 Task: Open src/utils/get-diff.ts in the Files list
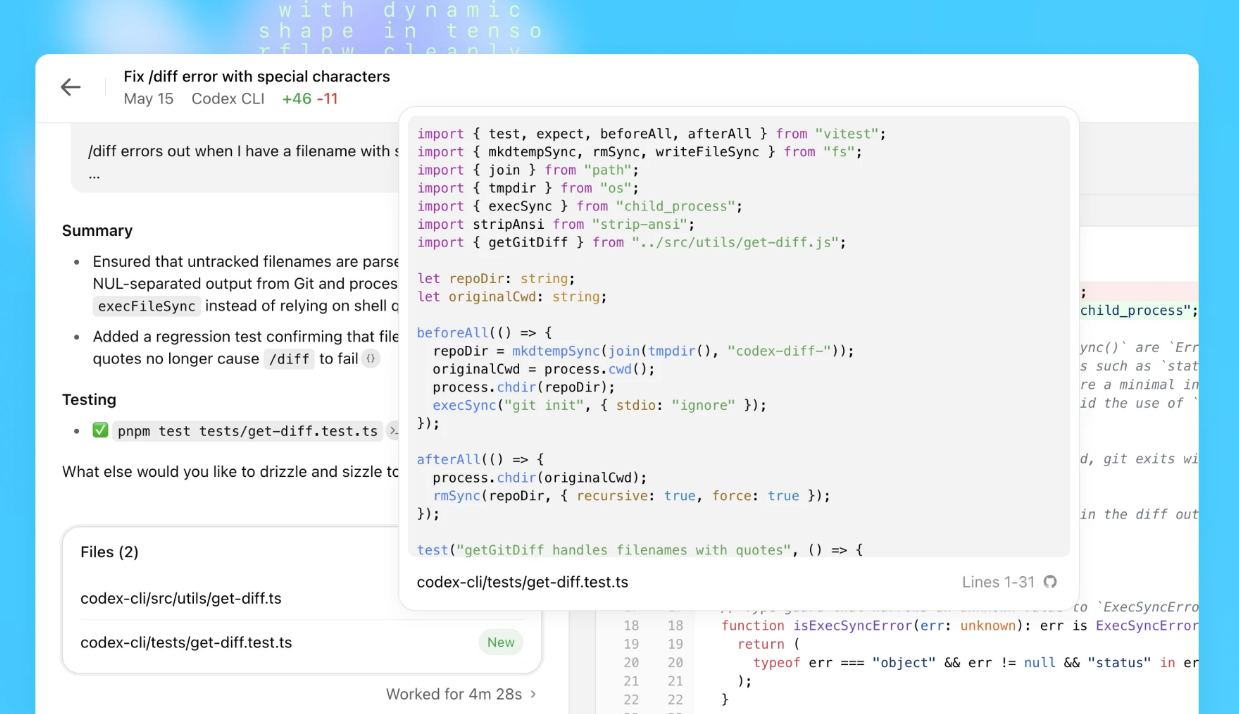(181, 598)
